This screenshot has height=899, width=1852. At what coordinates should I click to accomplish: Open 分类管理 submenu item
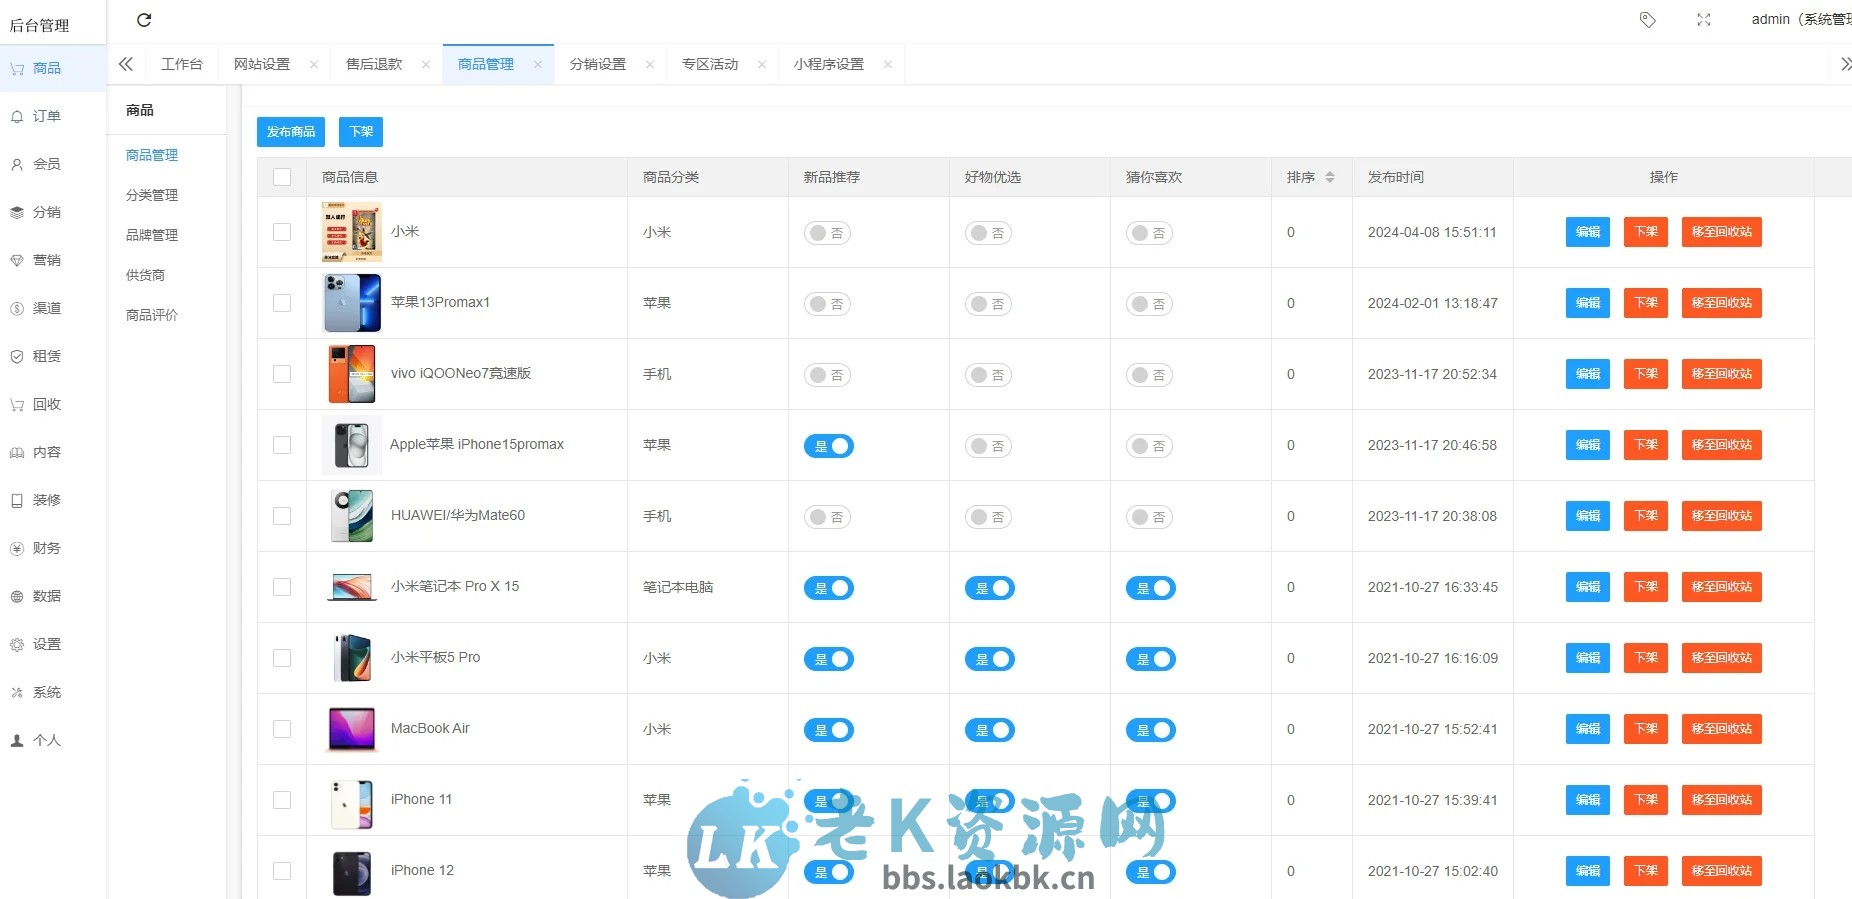click(x=152, y=195)
